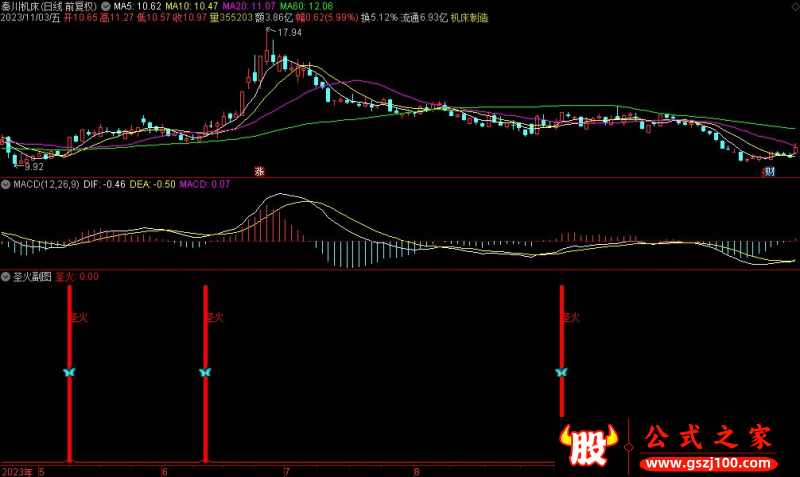The width and height of the screenshot is (800, 477).
Task: Click the red bull 股 logo
Action: coord(590,445)
